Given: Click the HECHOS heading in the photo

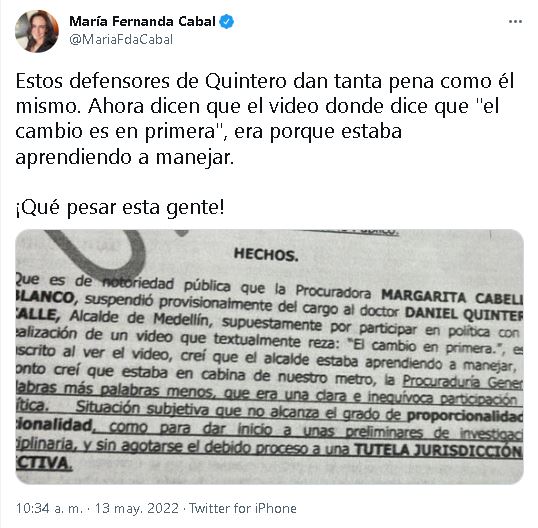Looking at the screenshot, I should pos(266,255).
